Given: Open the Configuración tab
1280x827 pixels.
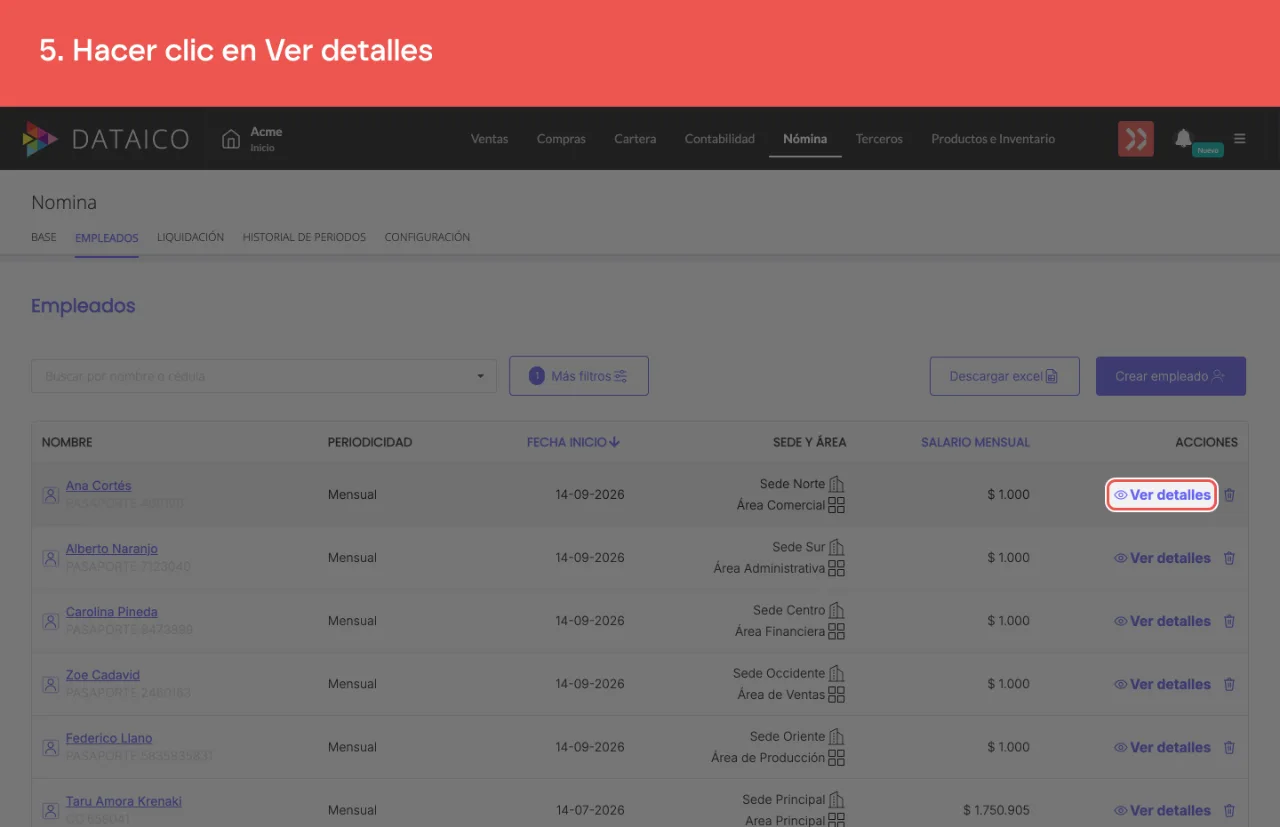Looking at the screenshot, I should click(427, 237).
